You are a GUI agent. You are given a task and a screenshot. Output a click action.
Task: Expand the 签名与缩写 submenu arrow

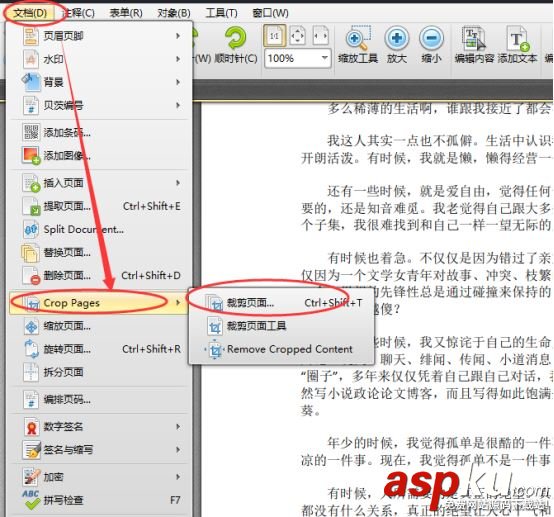point(178,450)
